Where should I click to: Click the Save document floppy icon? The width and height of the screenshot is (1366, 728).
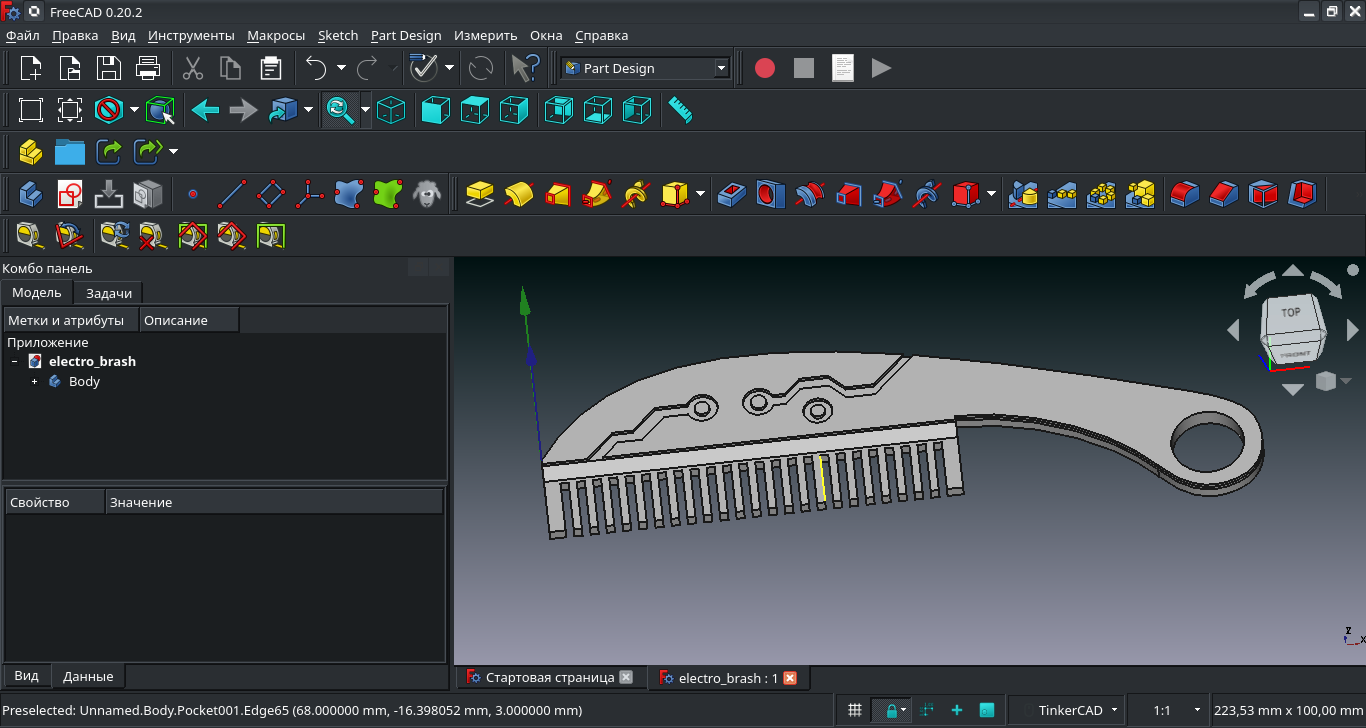108,68
